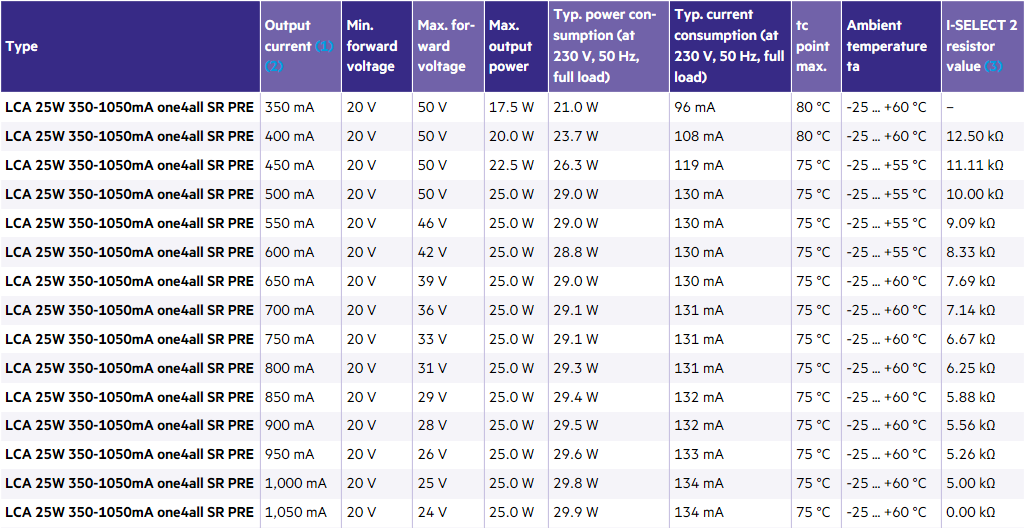The height and width of the screenshot is (528, 1027).
Task: Select the 650 mA output current cell
Action: click(x=301, y=281)
